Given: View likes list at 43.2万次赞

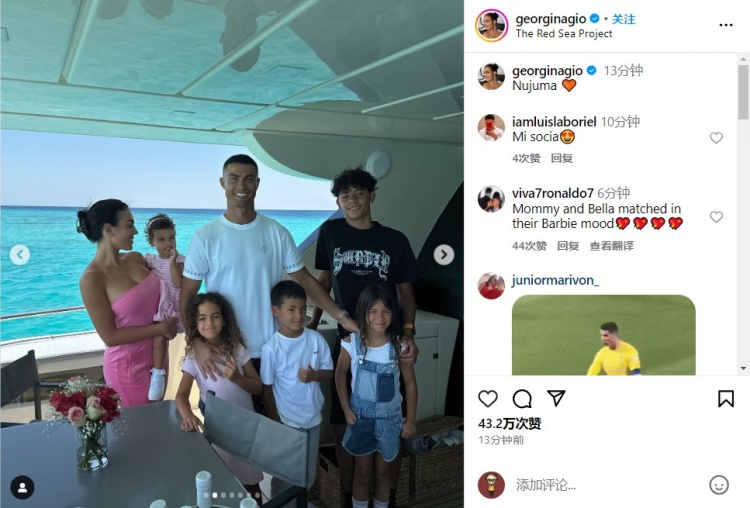Looking at the screenshot, I should pyautogui.click(x=509, y=423).
